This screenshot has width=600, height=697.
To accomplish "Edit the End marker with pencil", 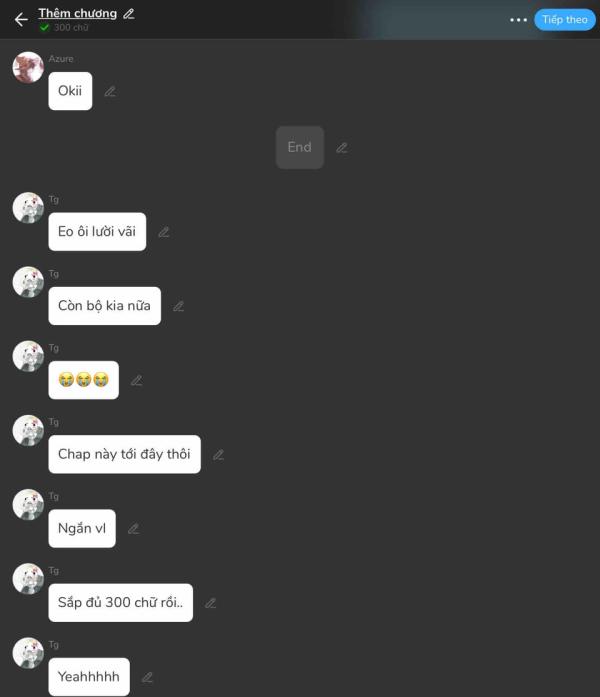I will point(342,148).
